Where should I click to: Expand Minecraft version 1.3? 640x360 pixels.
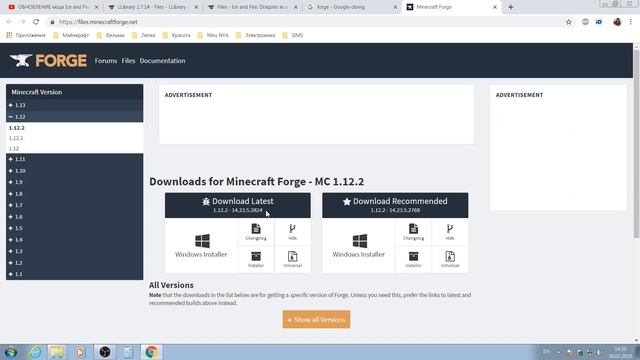click(x=75, y=251)
